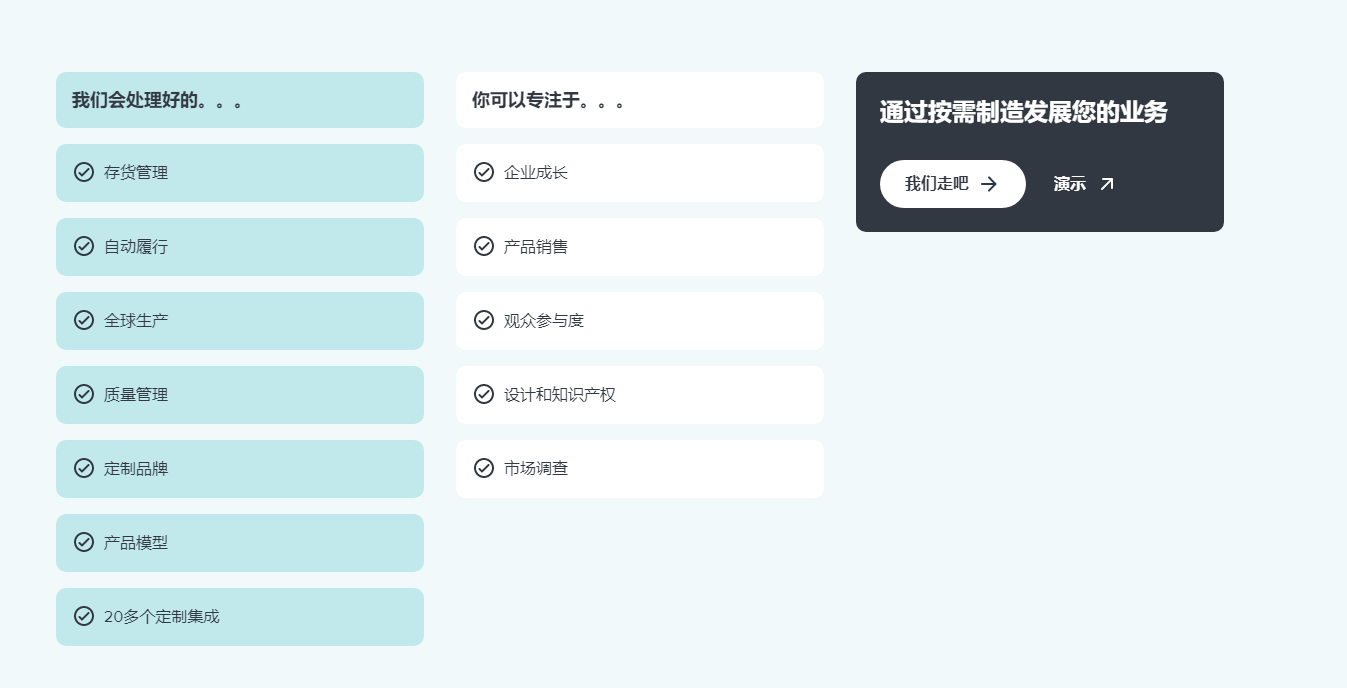This screenshot has height=688, width=1347.
Task: Click the 我们走吧 button
Action: pyautogui.click(x=953, y=184)
